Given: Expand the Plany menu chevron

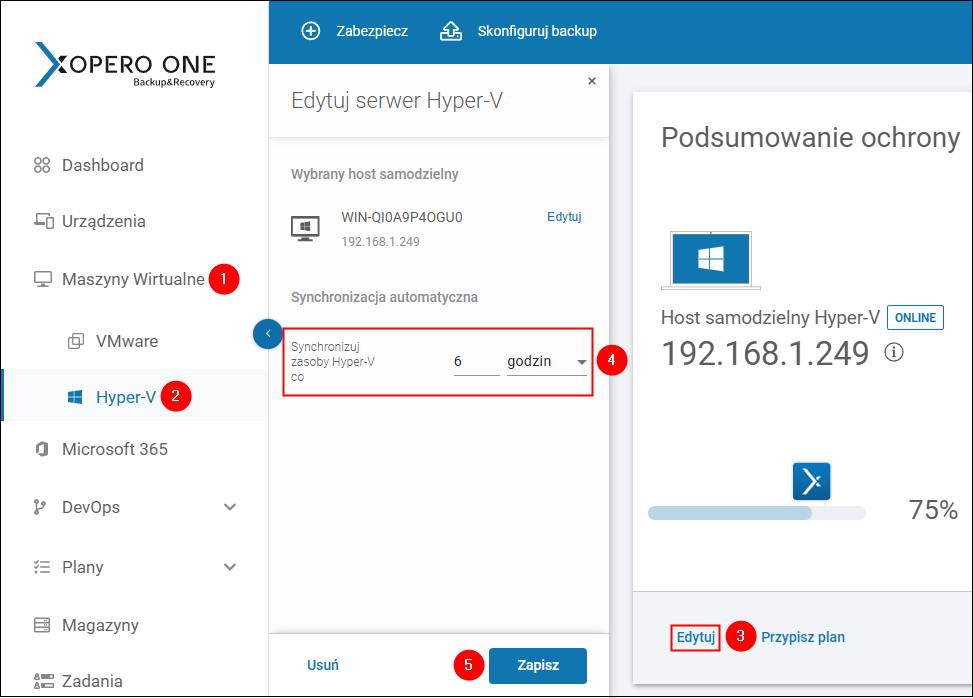Looking at the screenshot, I should coord(230,566).
